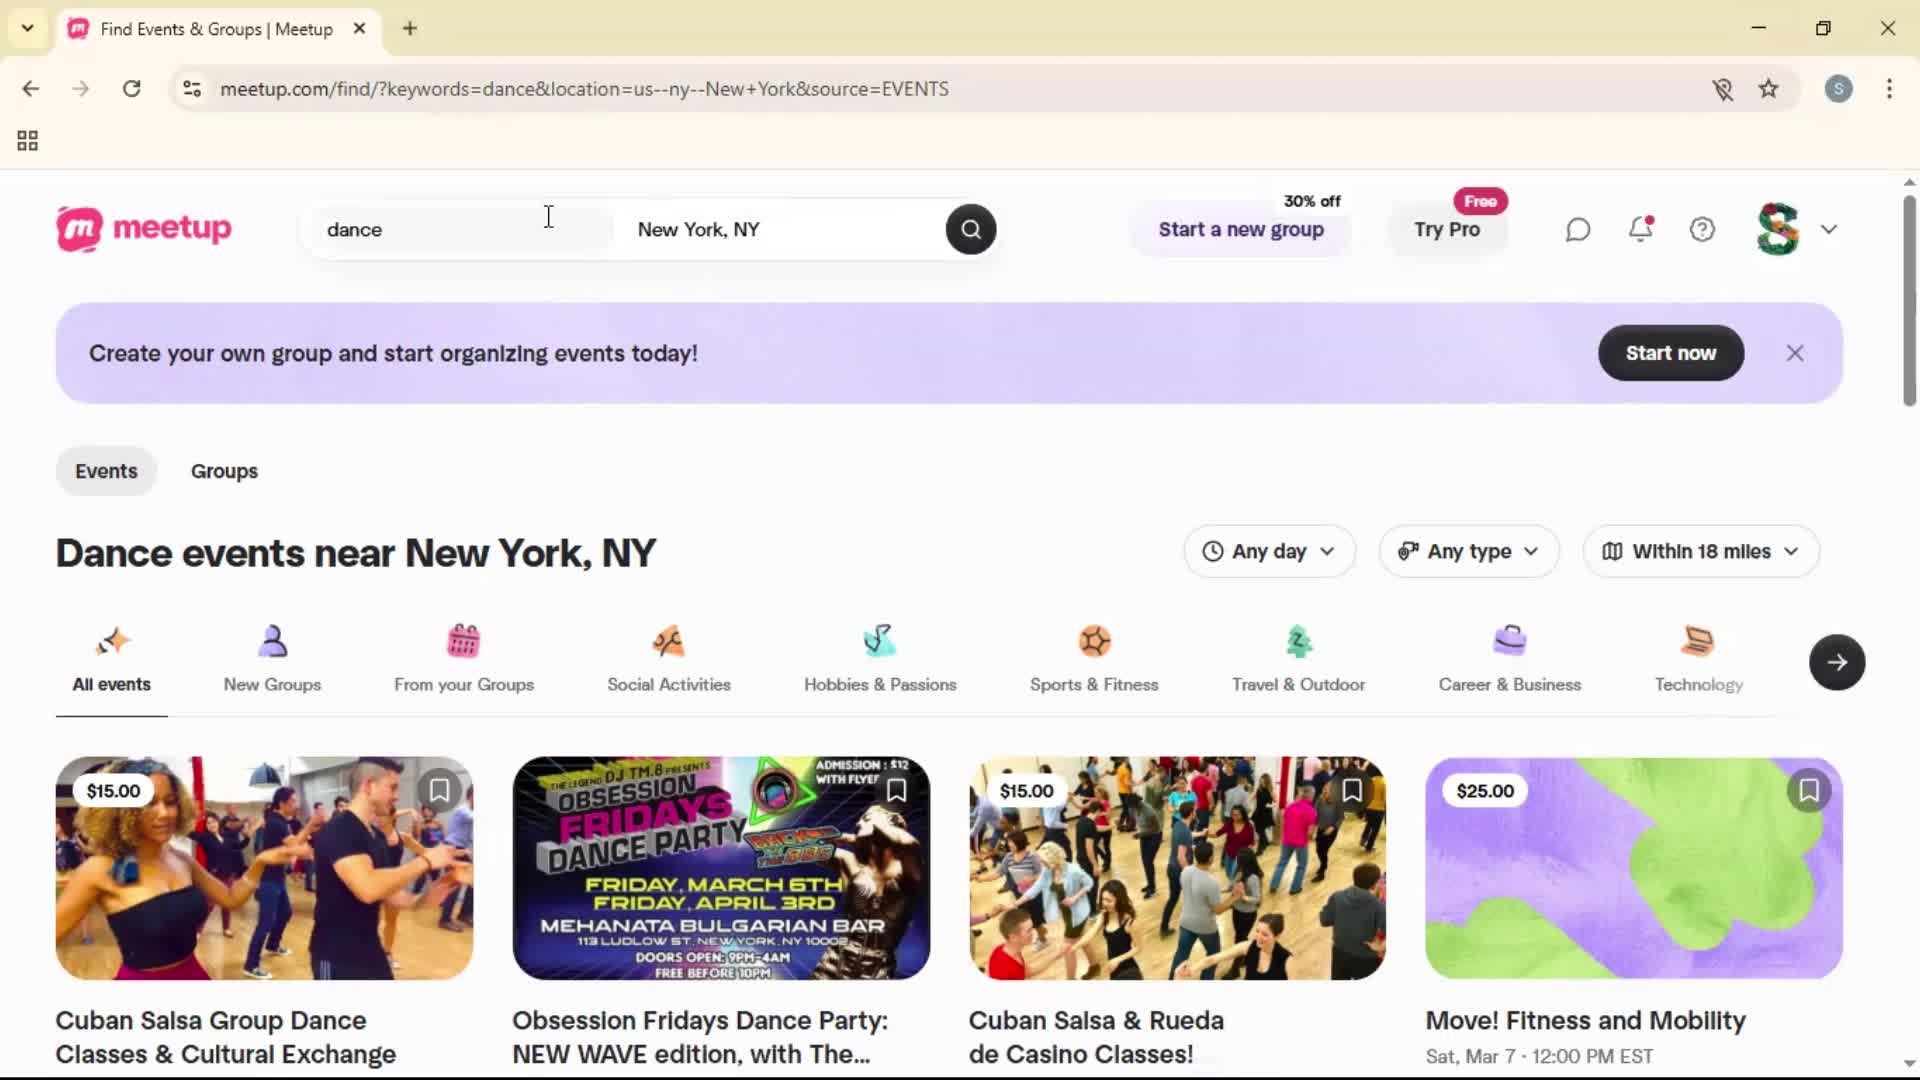Expand the Within 18 miles distance dropdown
The image size is (1920, 1080).
click(x=1699, y=551)
